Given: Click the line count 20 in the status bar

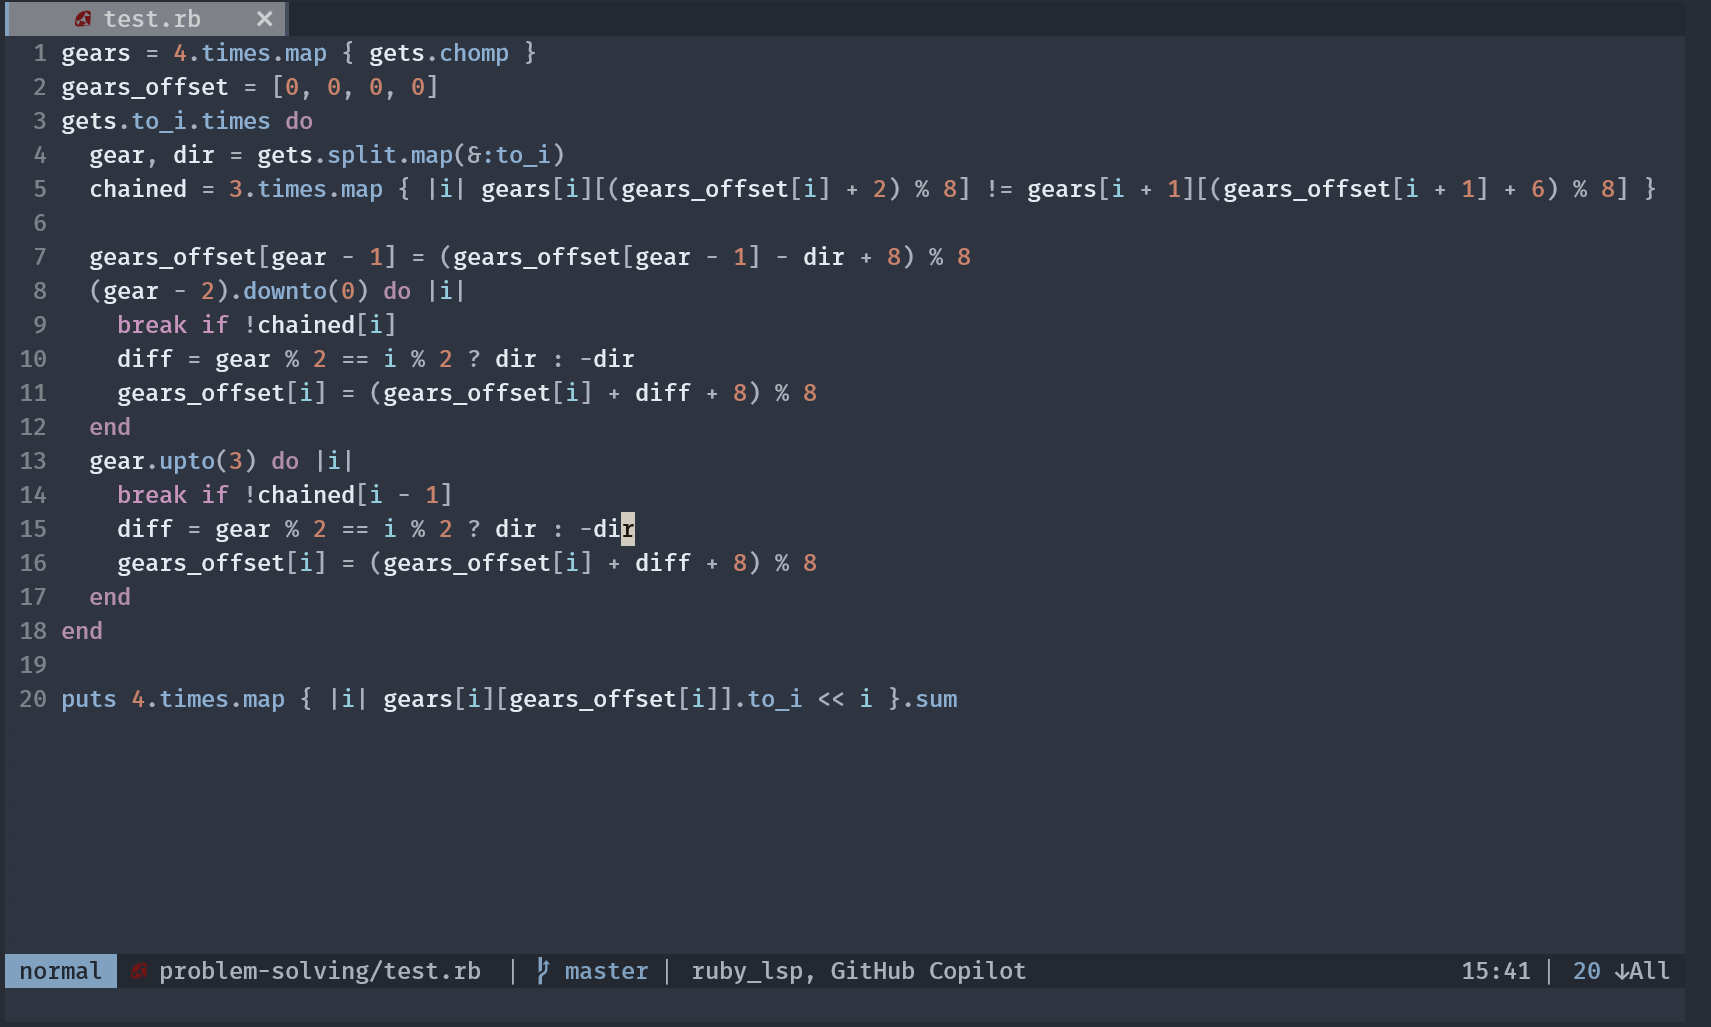Looking at the screenshot, I should pyautogui.click(x=1585, y=970).
